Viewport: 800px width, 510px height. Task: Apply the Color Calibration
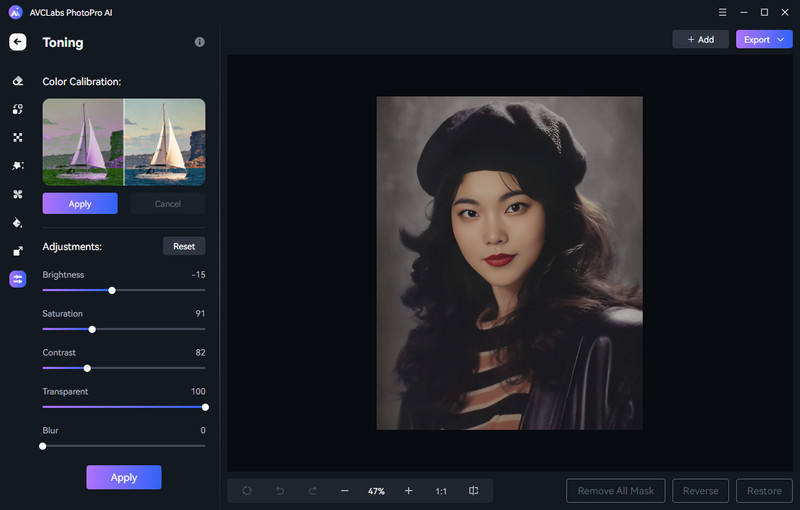pos(80,204)
